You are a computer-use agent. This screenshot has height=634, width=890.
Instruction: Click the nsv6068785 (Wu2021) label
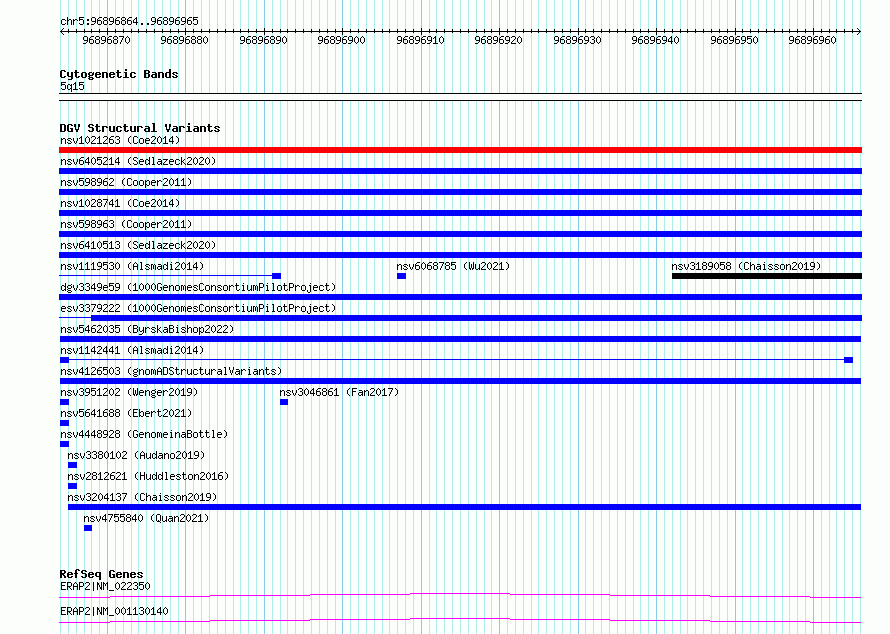point(453,266)
